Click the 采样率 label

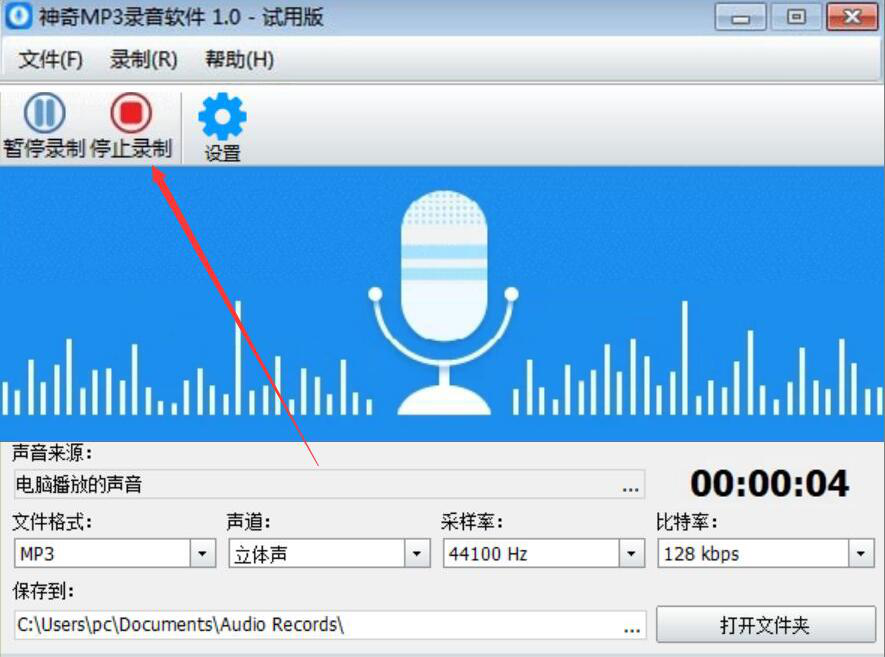click(x=472, y=522)
